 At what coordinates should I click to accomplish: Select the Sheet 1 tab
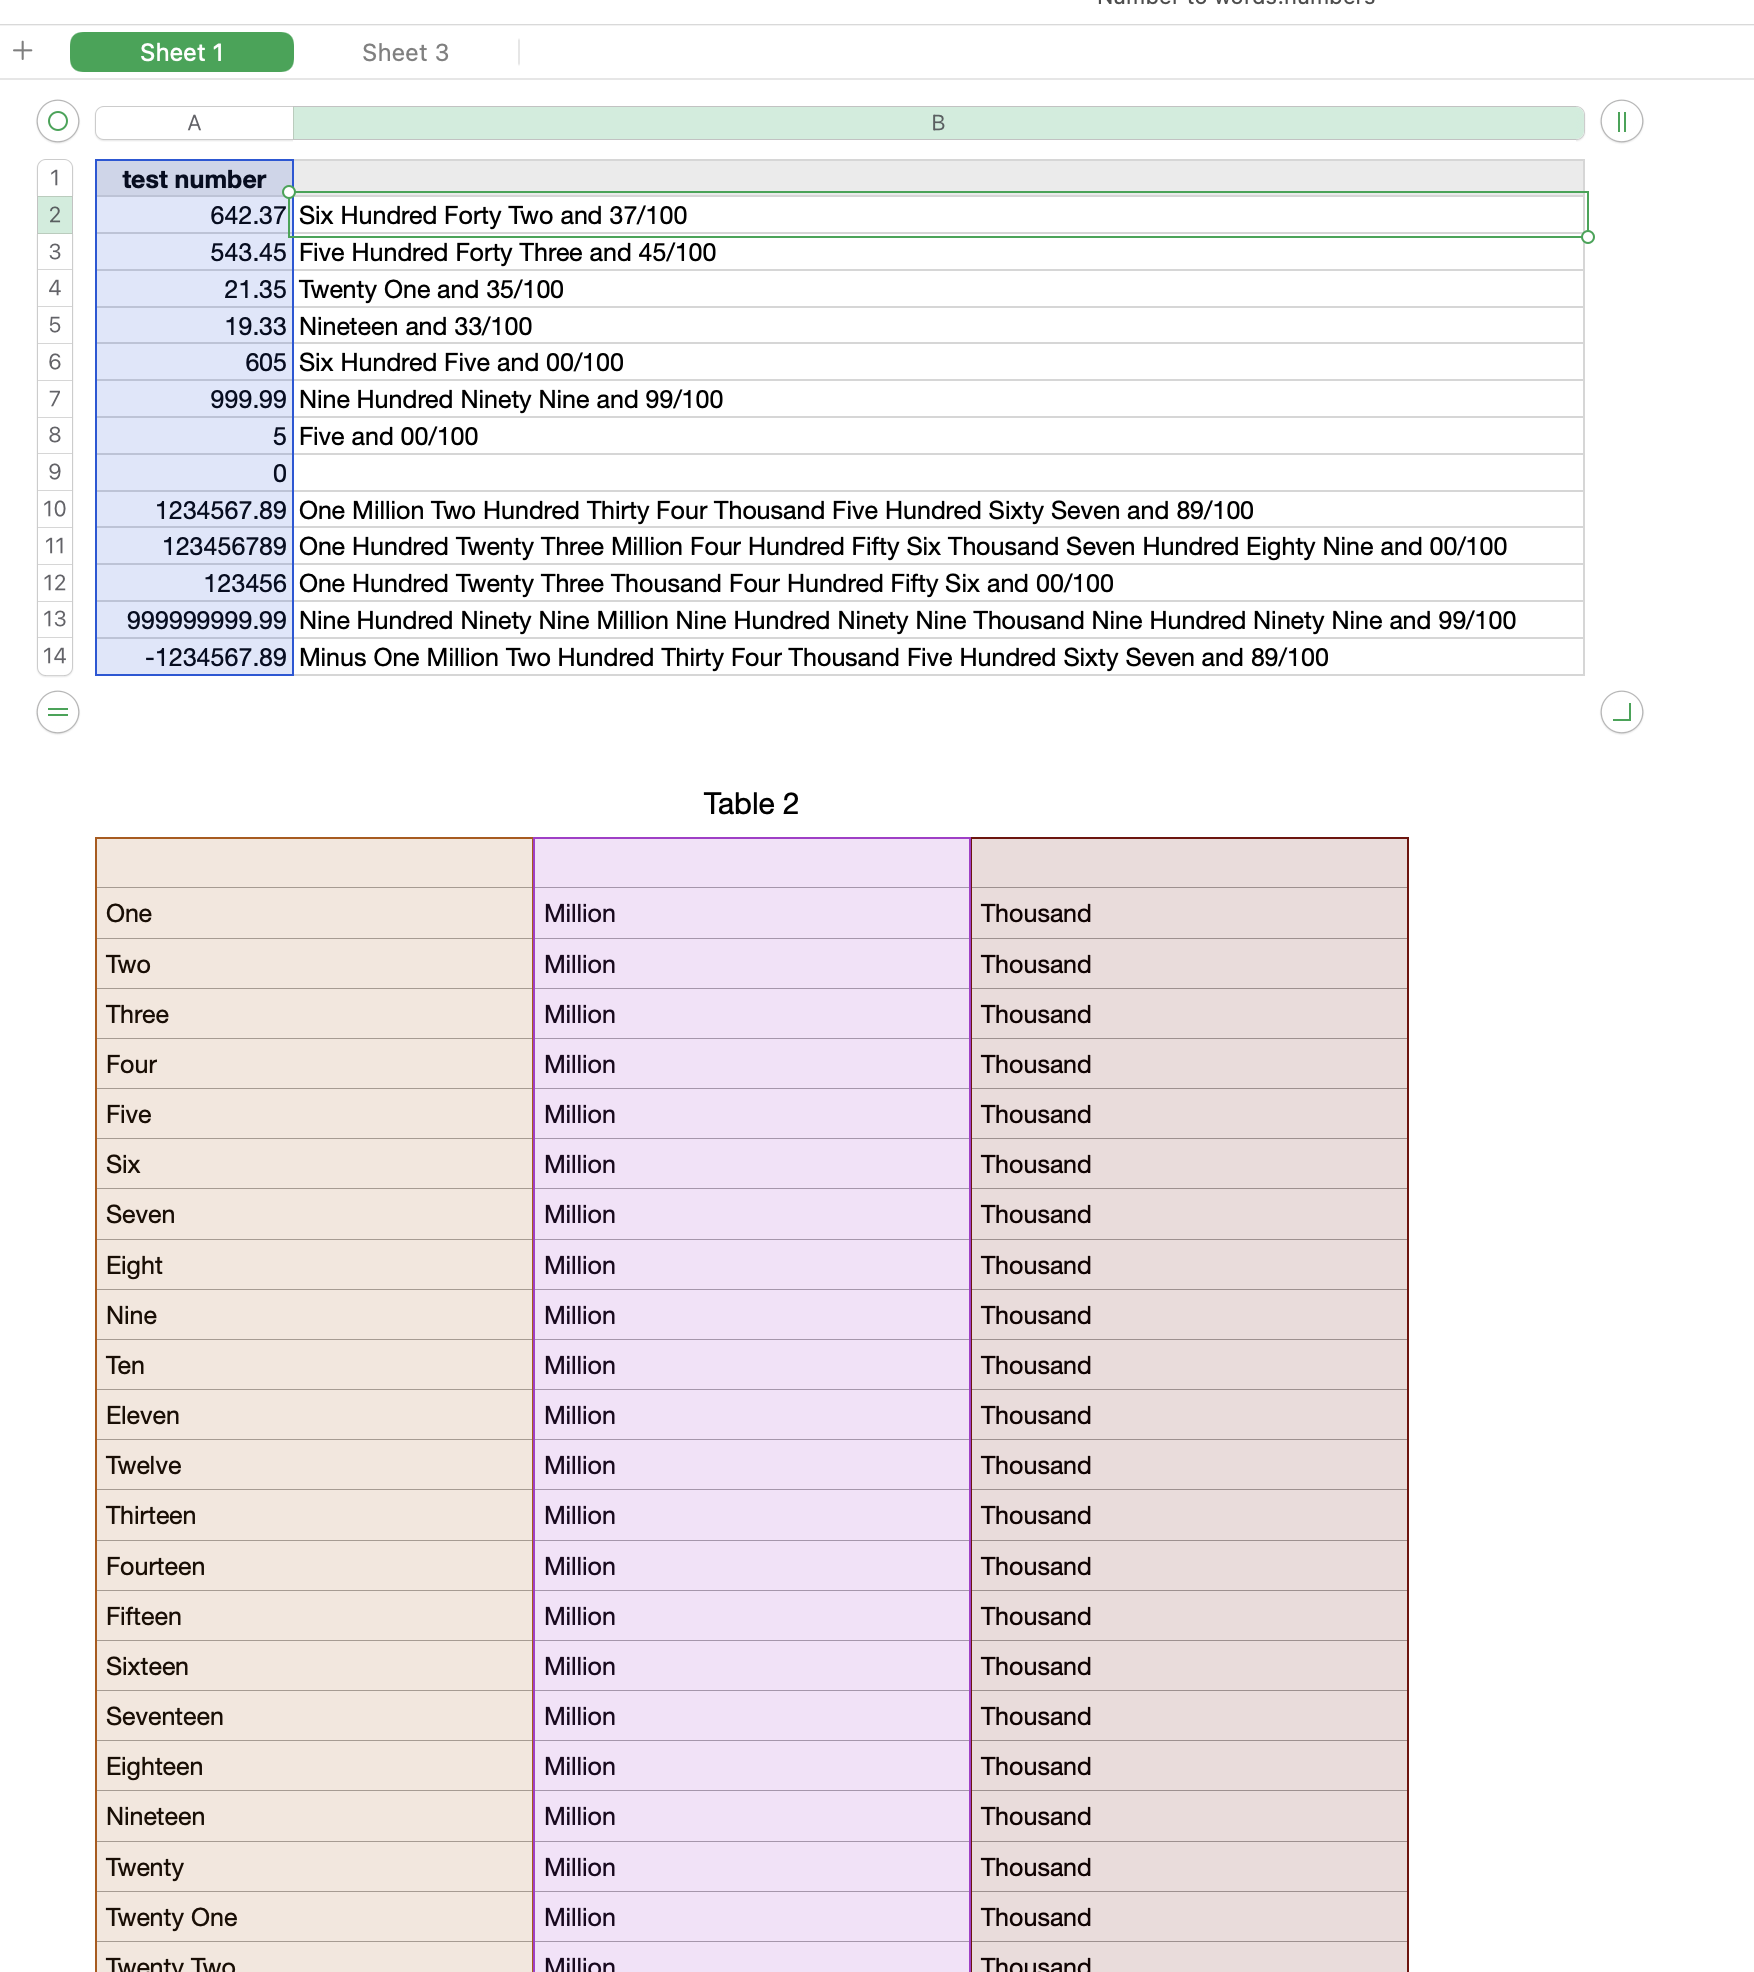click(181, 52)
